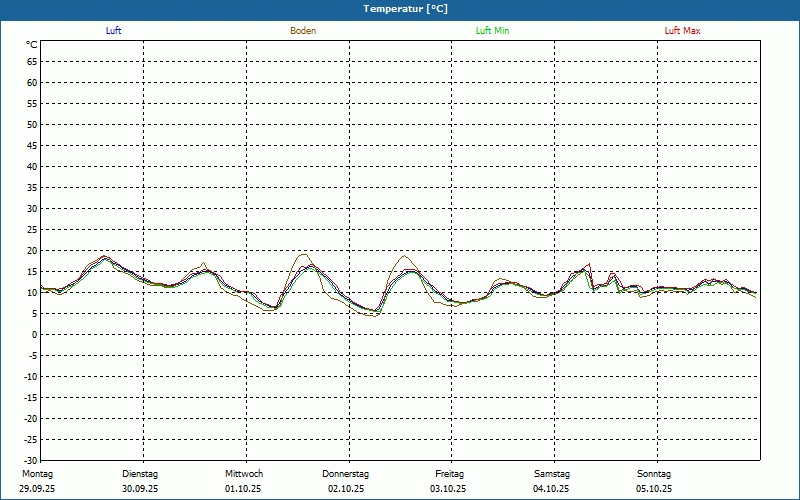This screenshot has height=500, width=800.
Task: Click the Montag day label
Action: (x=37, y=474)
